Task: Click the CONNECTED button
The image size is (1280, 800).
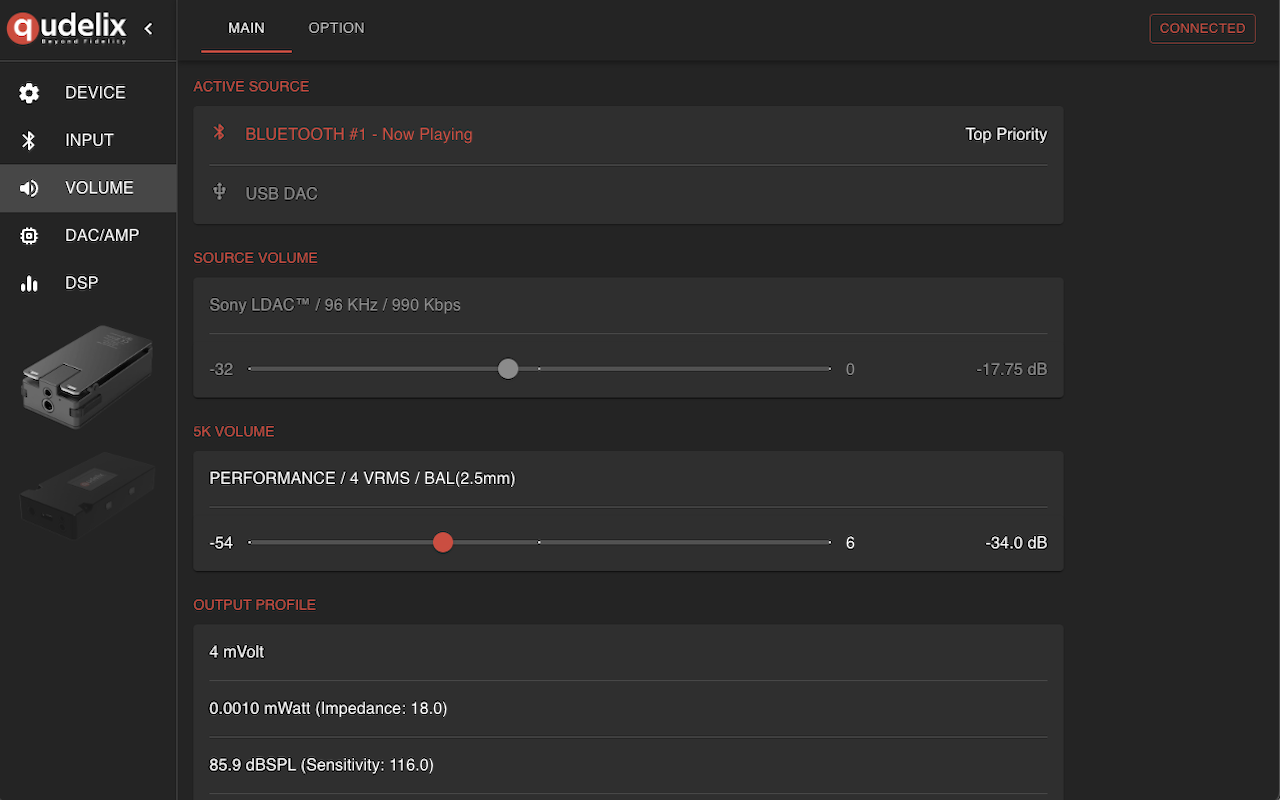Action: [x=1202, y=28]
